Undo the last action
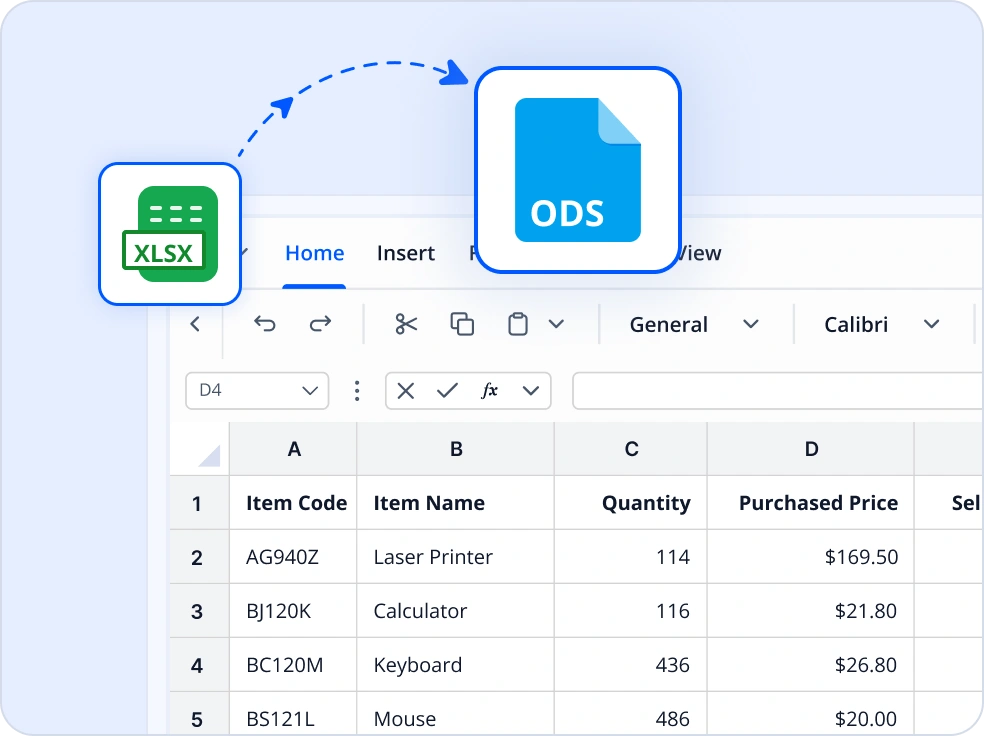Screen dimensions: 984x736 (264, 324)
